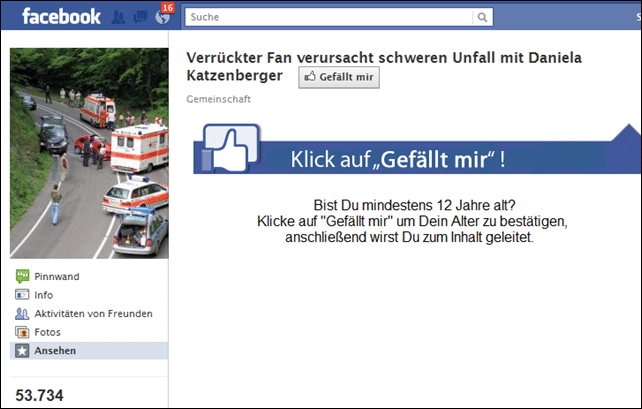Viewport: 642px width, 409px height.
Task: Click the Pinnwand speech bubble icon
Action: pyautogui.click(x=22, y=276)
